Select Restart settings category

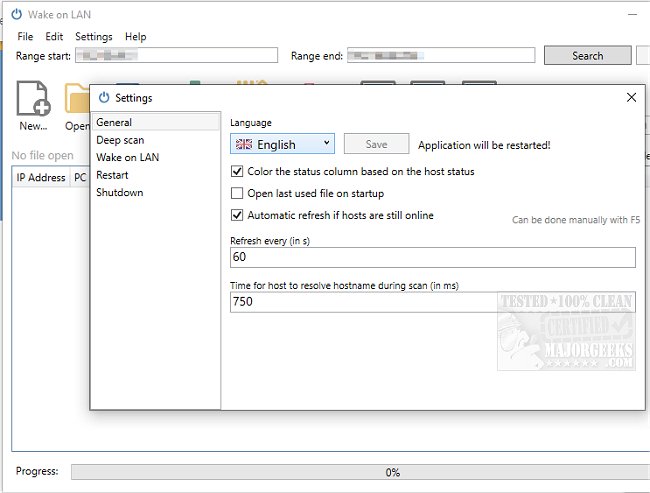[x=156, y=175]
